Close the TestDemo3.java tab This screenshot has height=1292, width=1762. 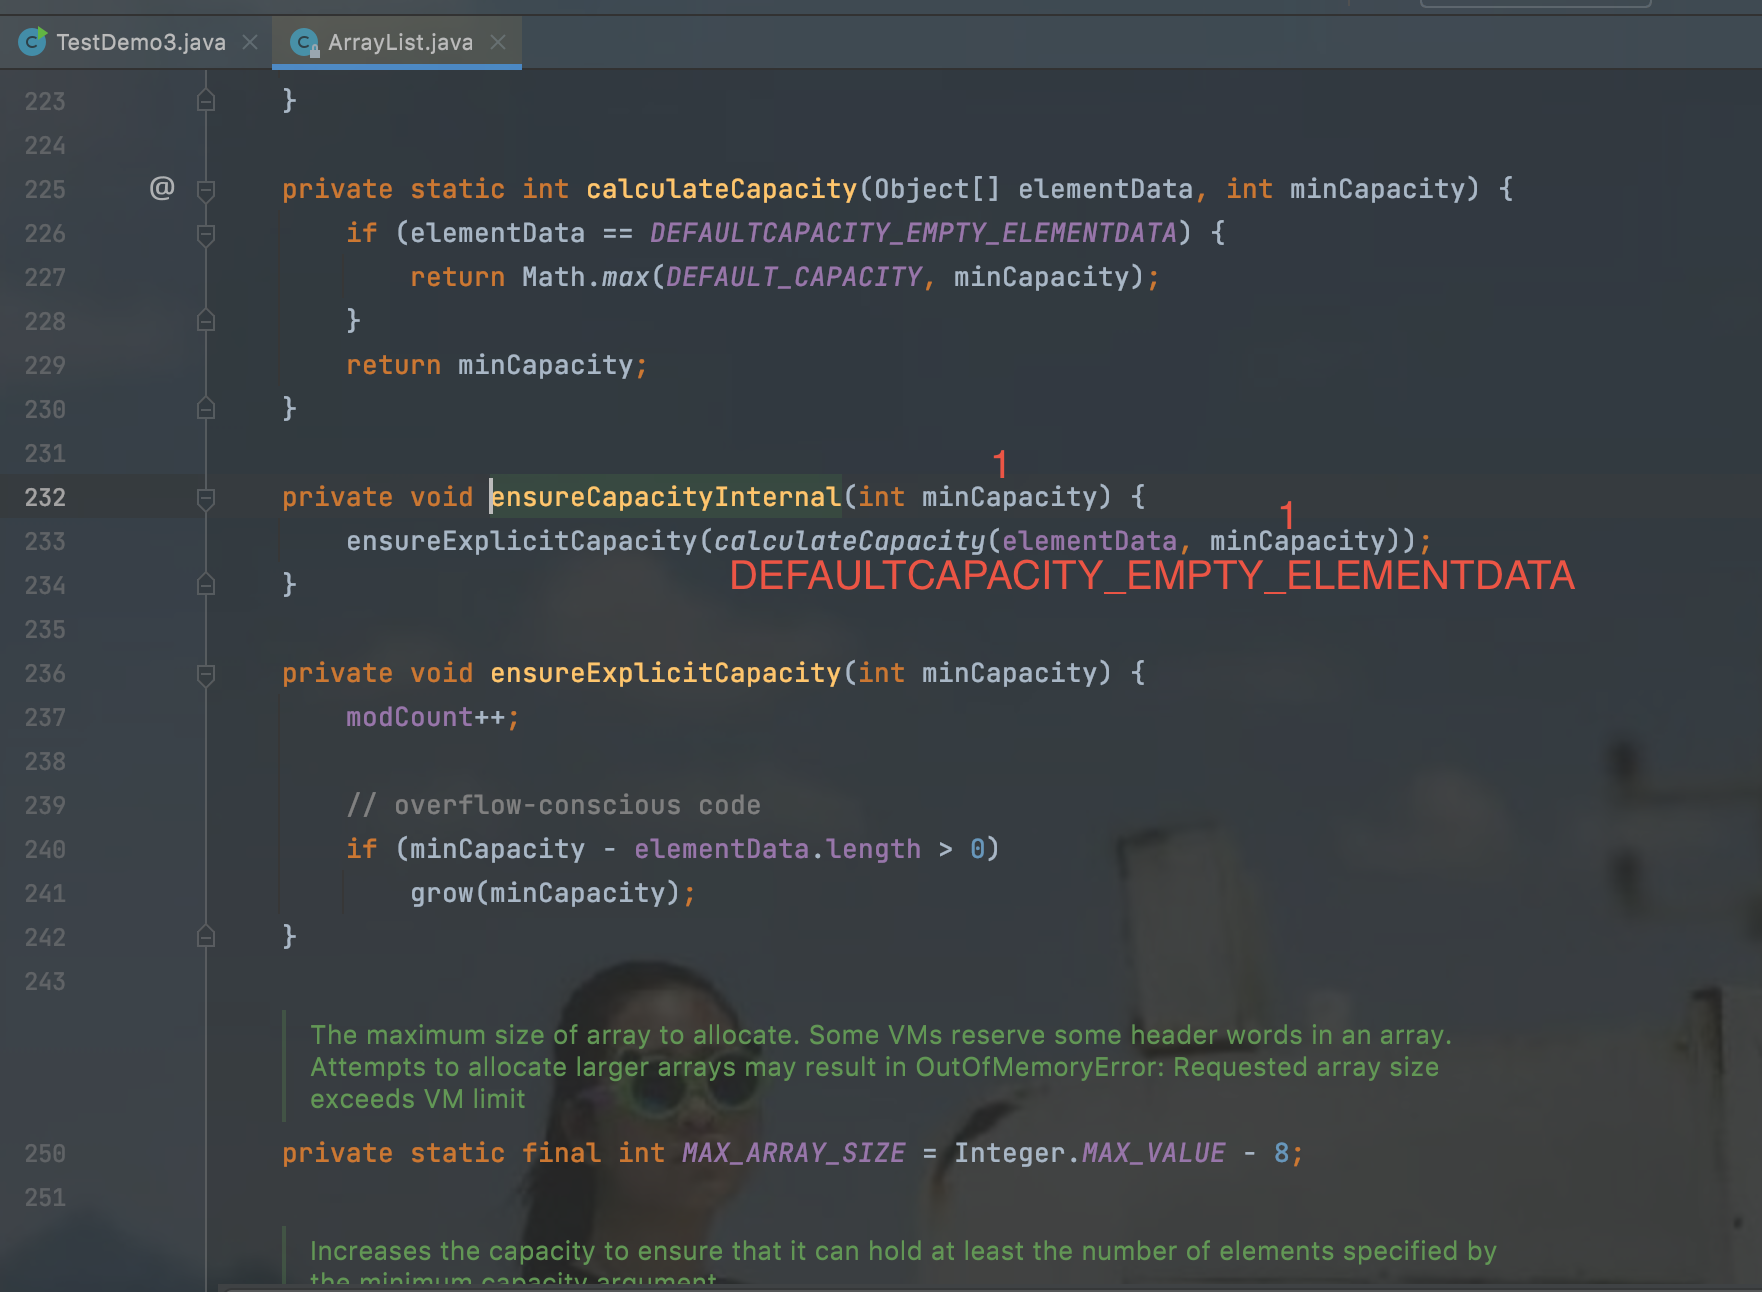(x=250, y=42)
